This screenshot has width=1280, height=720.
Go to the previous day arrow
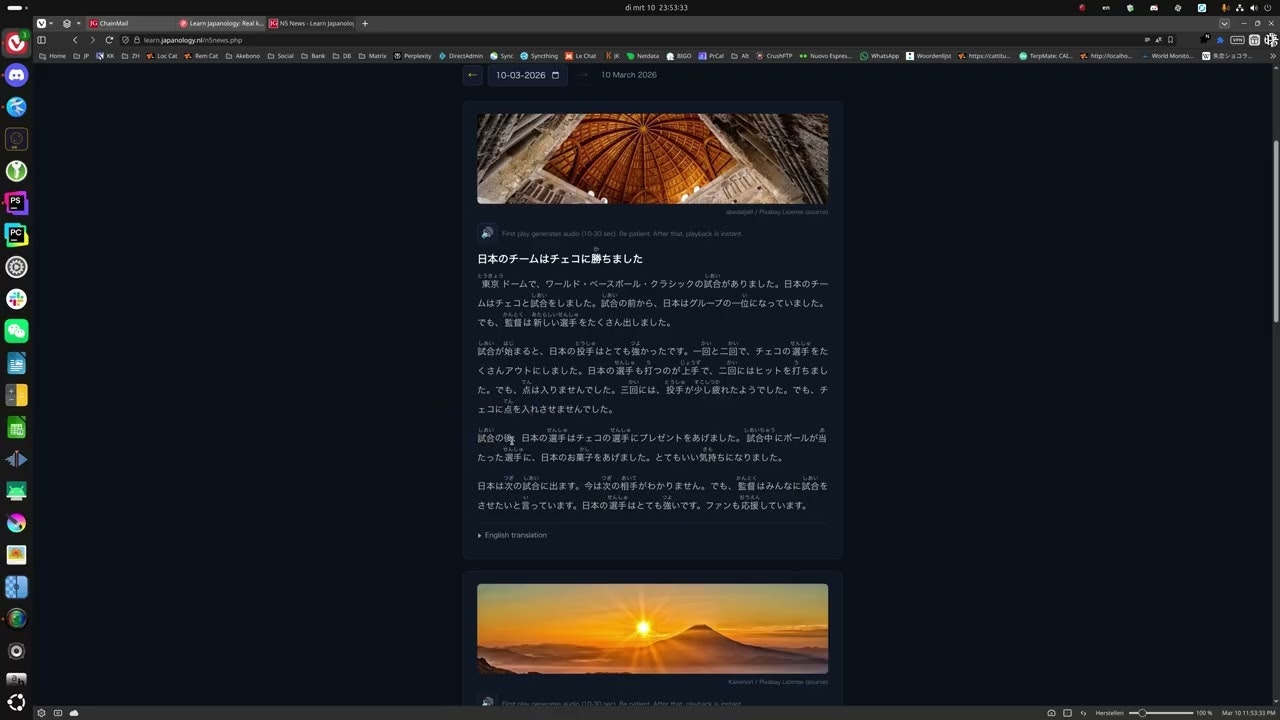tap(473, 75)
